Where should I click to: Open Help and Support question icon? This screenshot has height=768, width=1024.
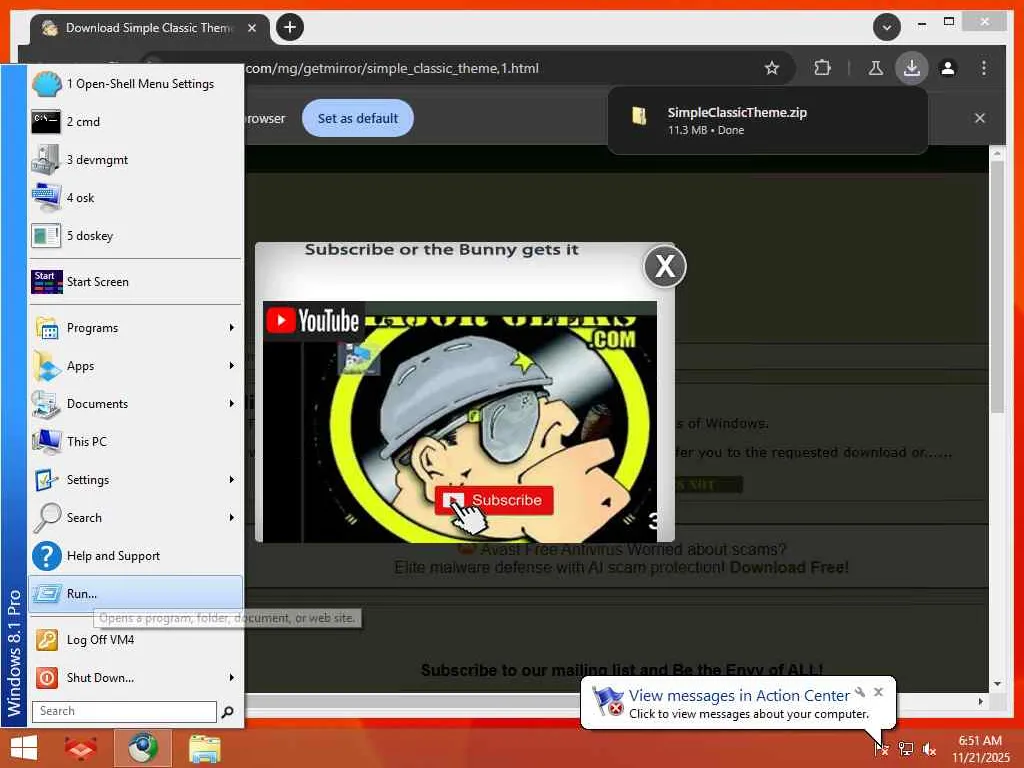coord(46,556)
